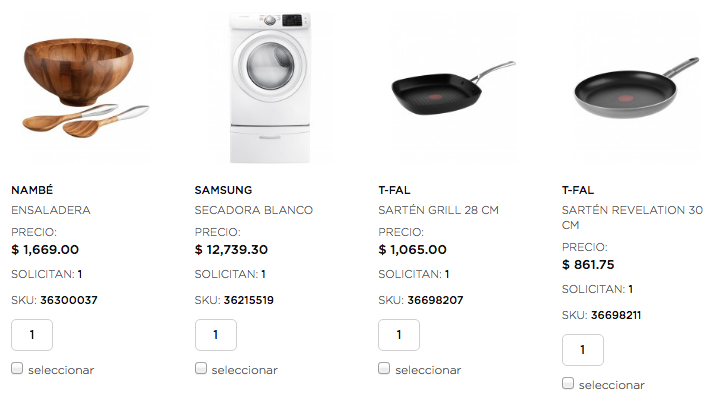Viewport: 713px width, 401px height.
Task: Focus the quantity box under SKU 36698207
Action: coord(400,335)
